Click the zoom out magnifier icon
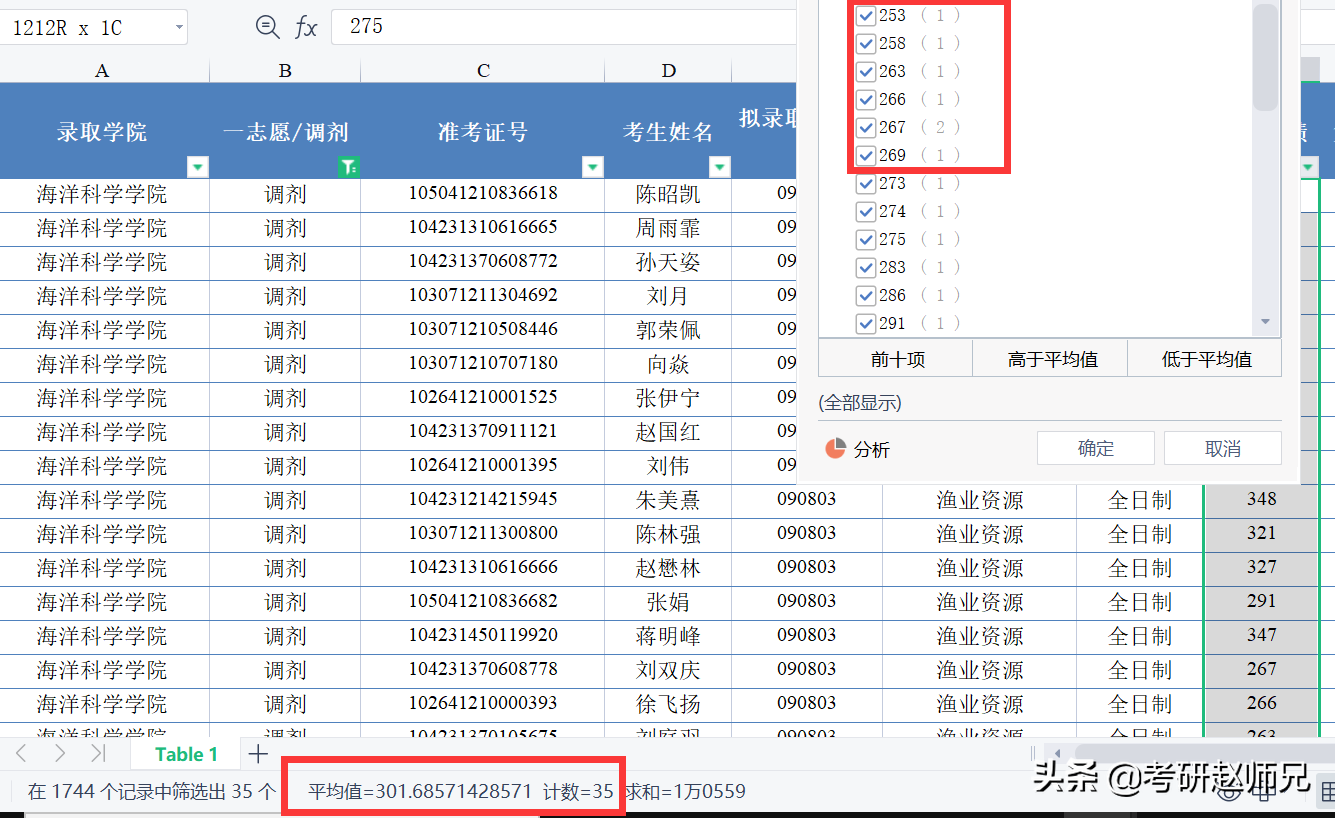Viewport: 1335px width, 818px height. tap(268, 27)
